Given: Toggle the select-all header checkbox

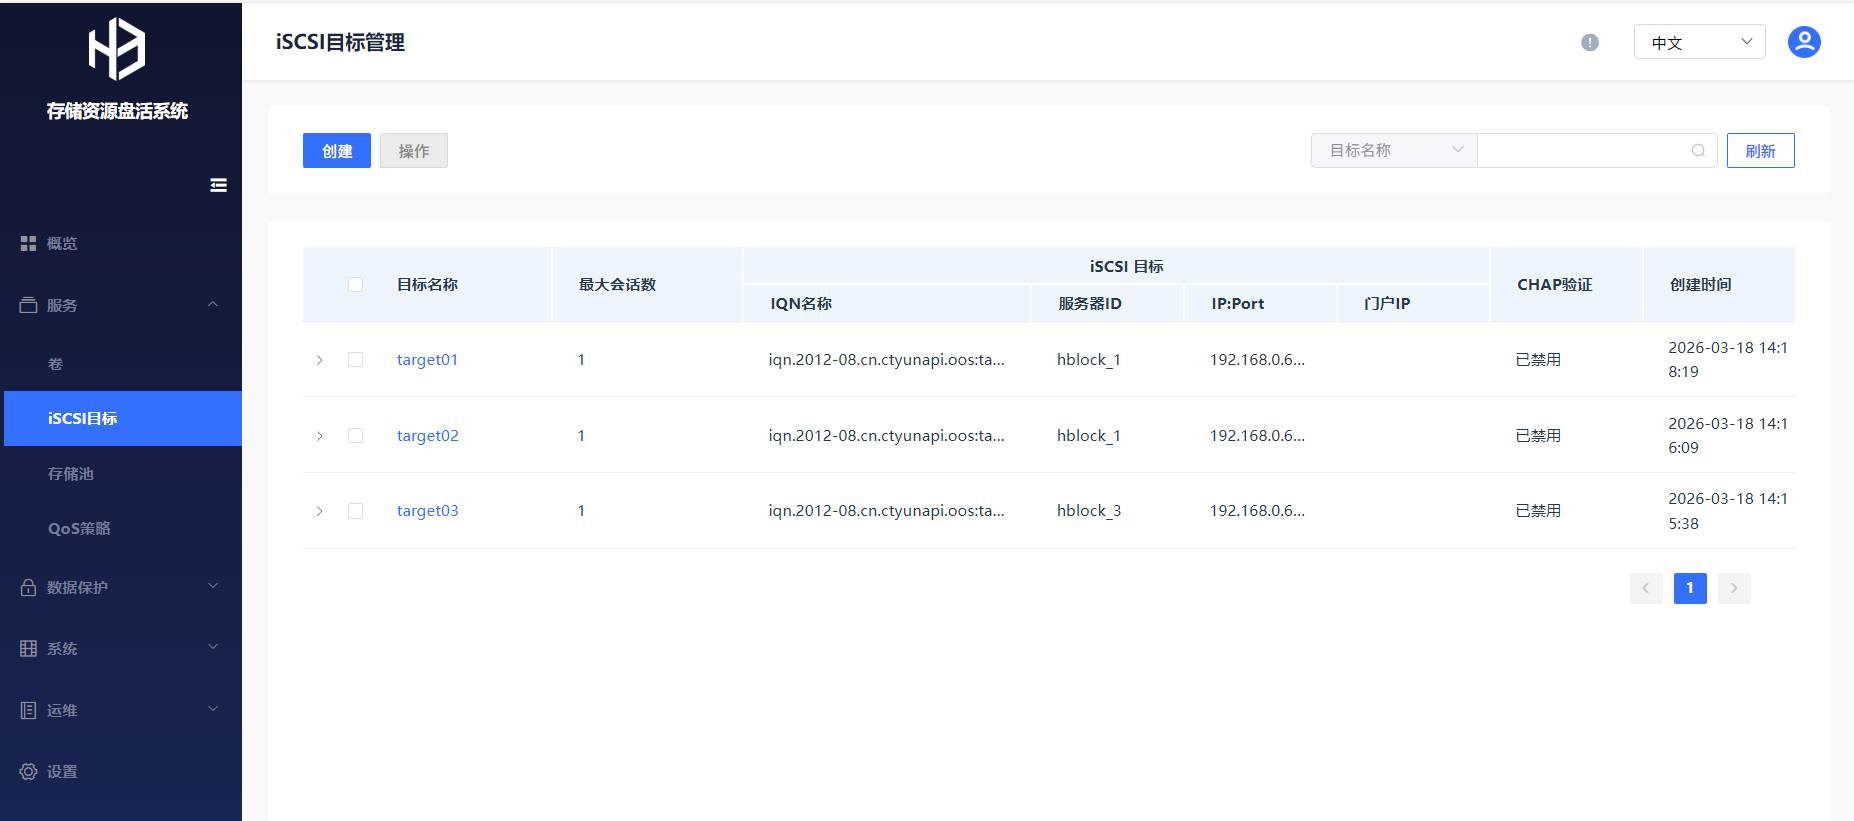Looking at the screenshot, I should click(x=355, y=285).
